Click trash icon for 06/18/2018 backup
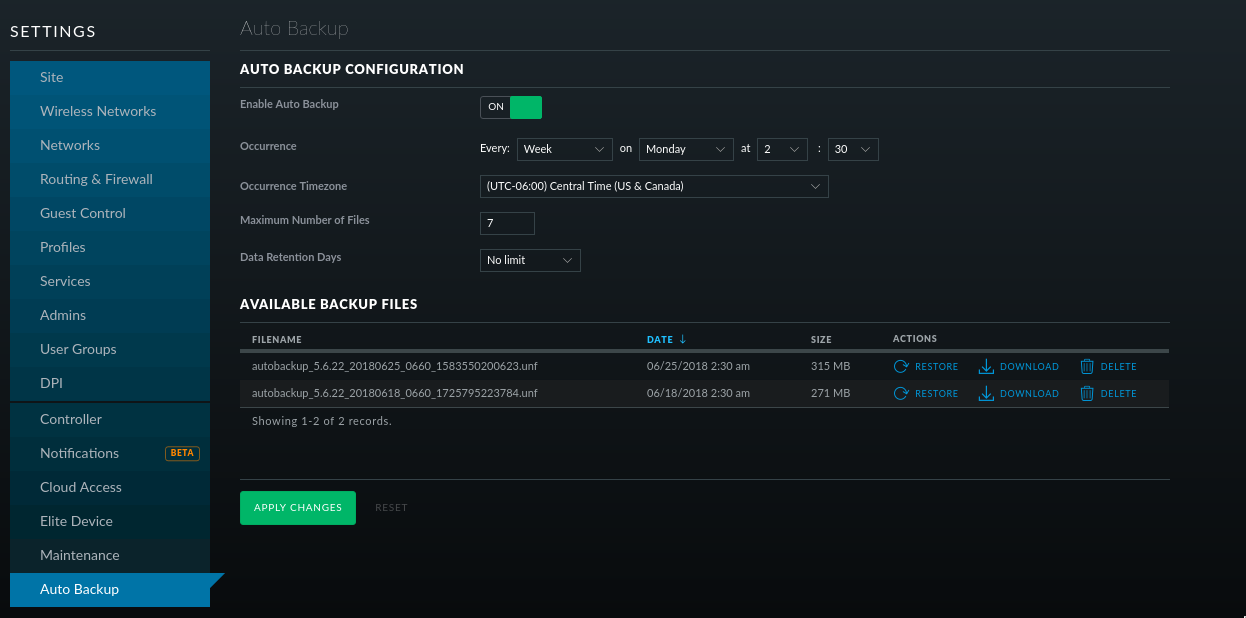The width and height of the screenshot is (1246, 618). click(1087, 394)
